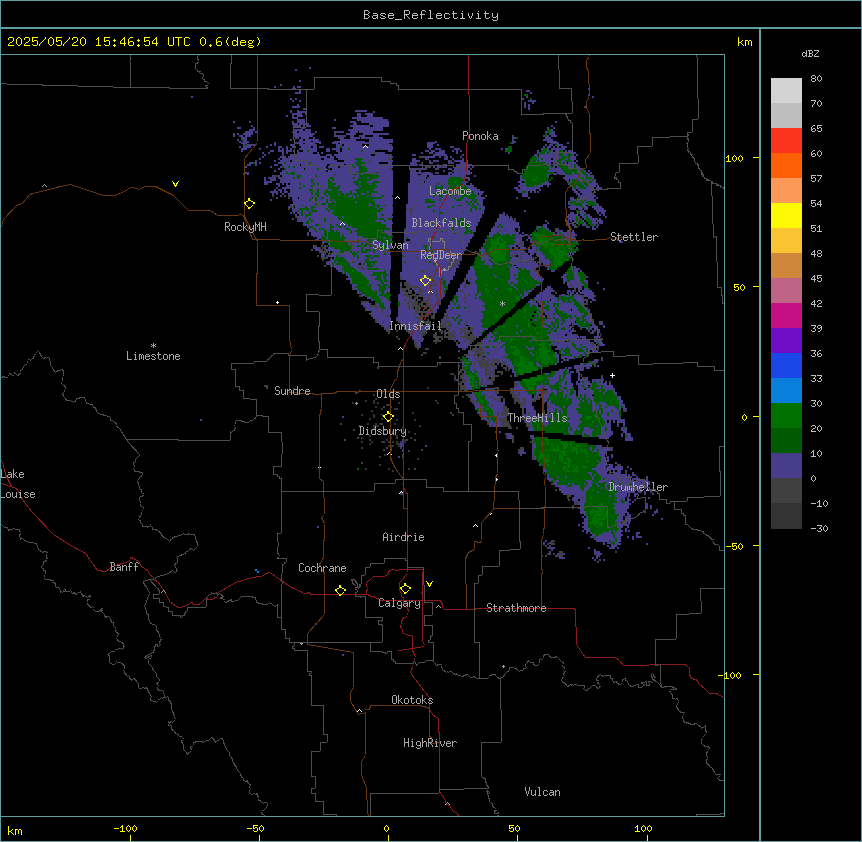Click the Drumheller label
Screen dimensions: 862x842
[x=638, y=487]
